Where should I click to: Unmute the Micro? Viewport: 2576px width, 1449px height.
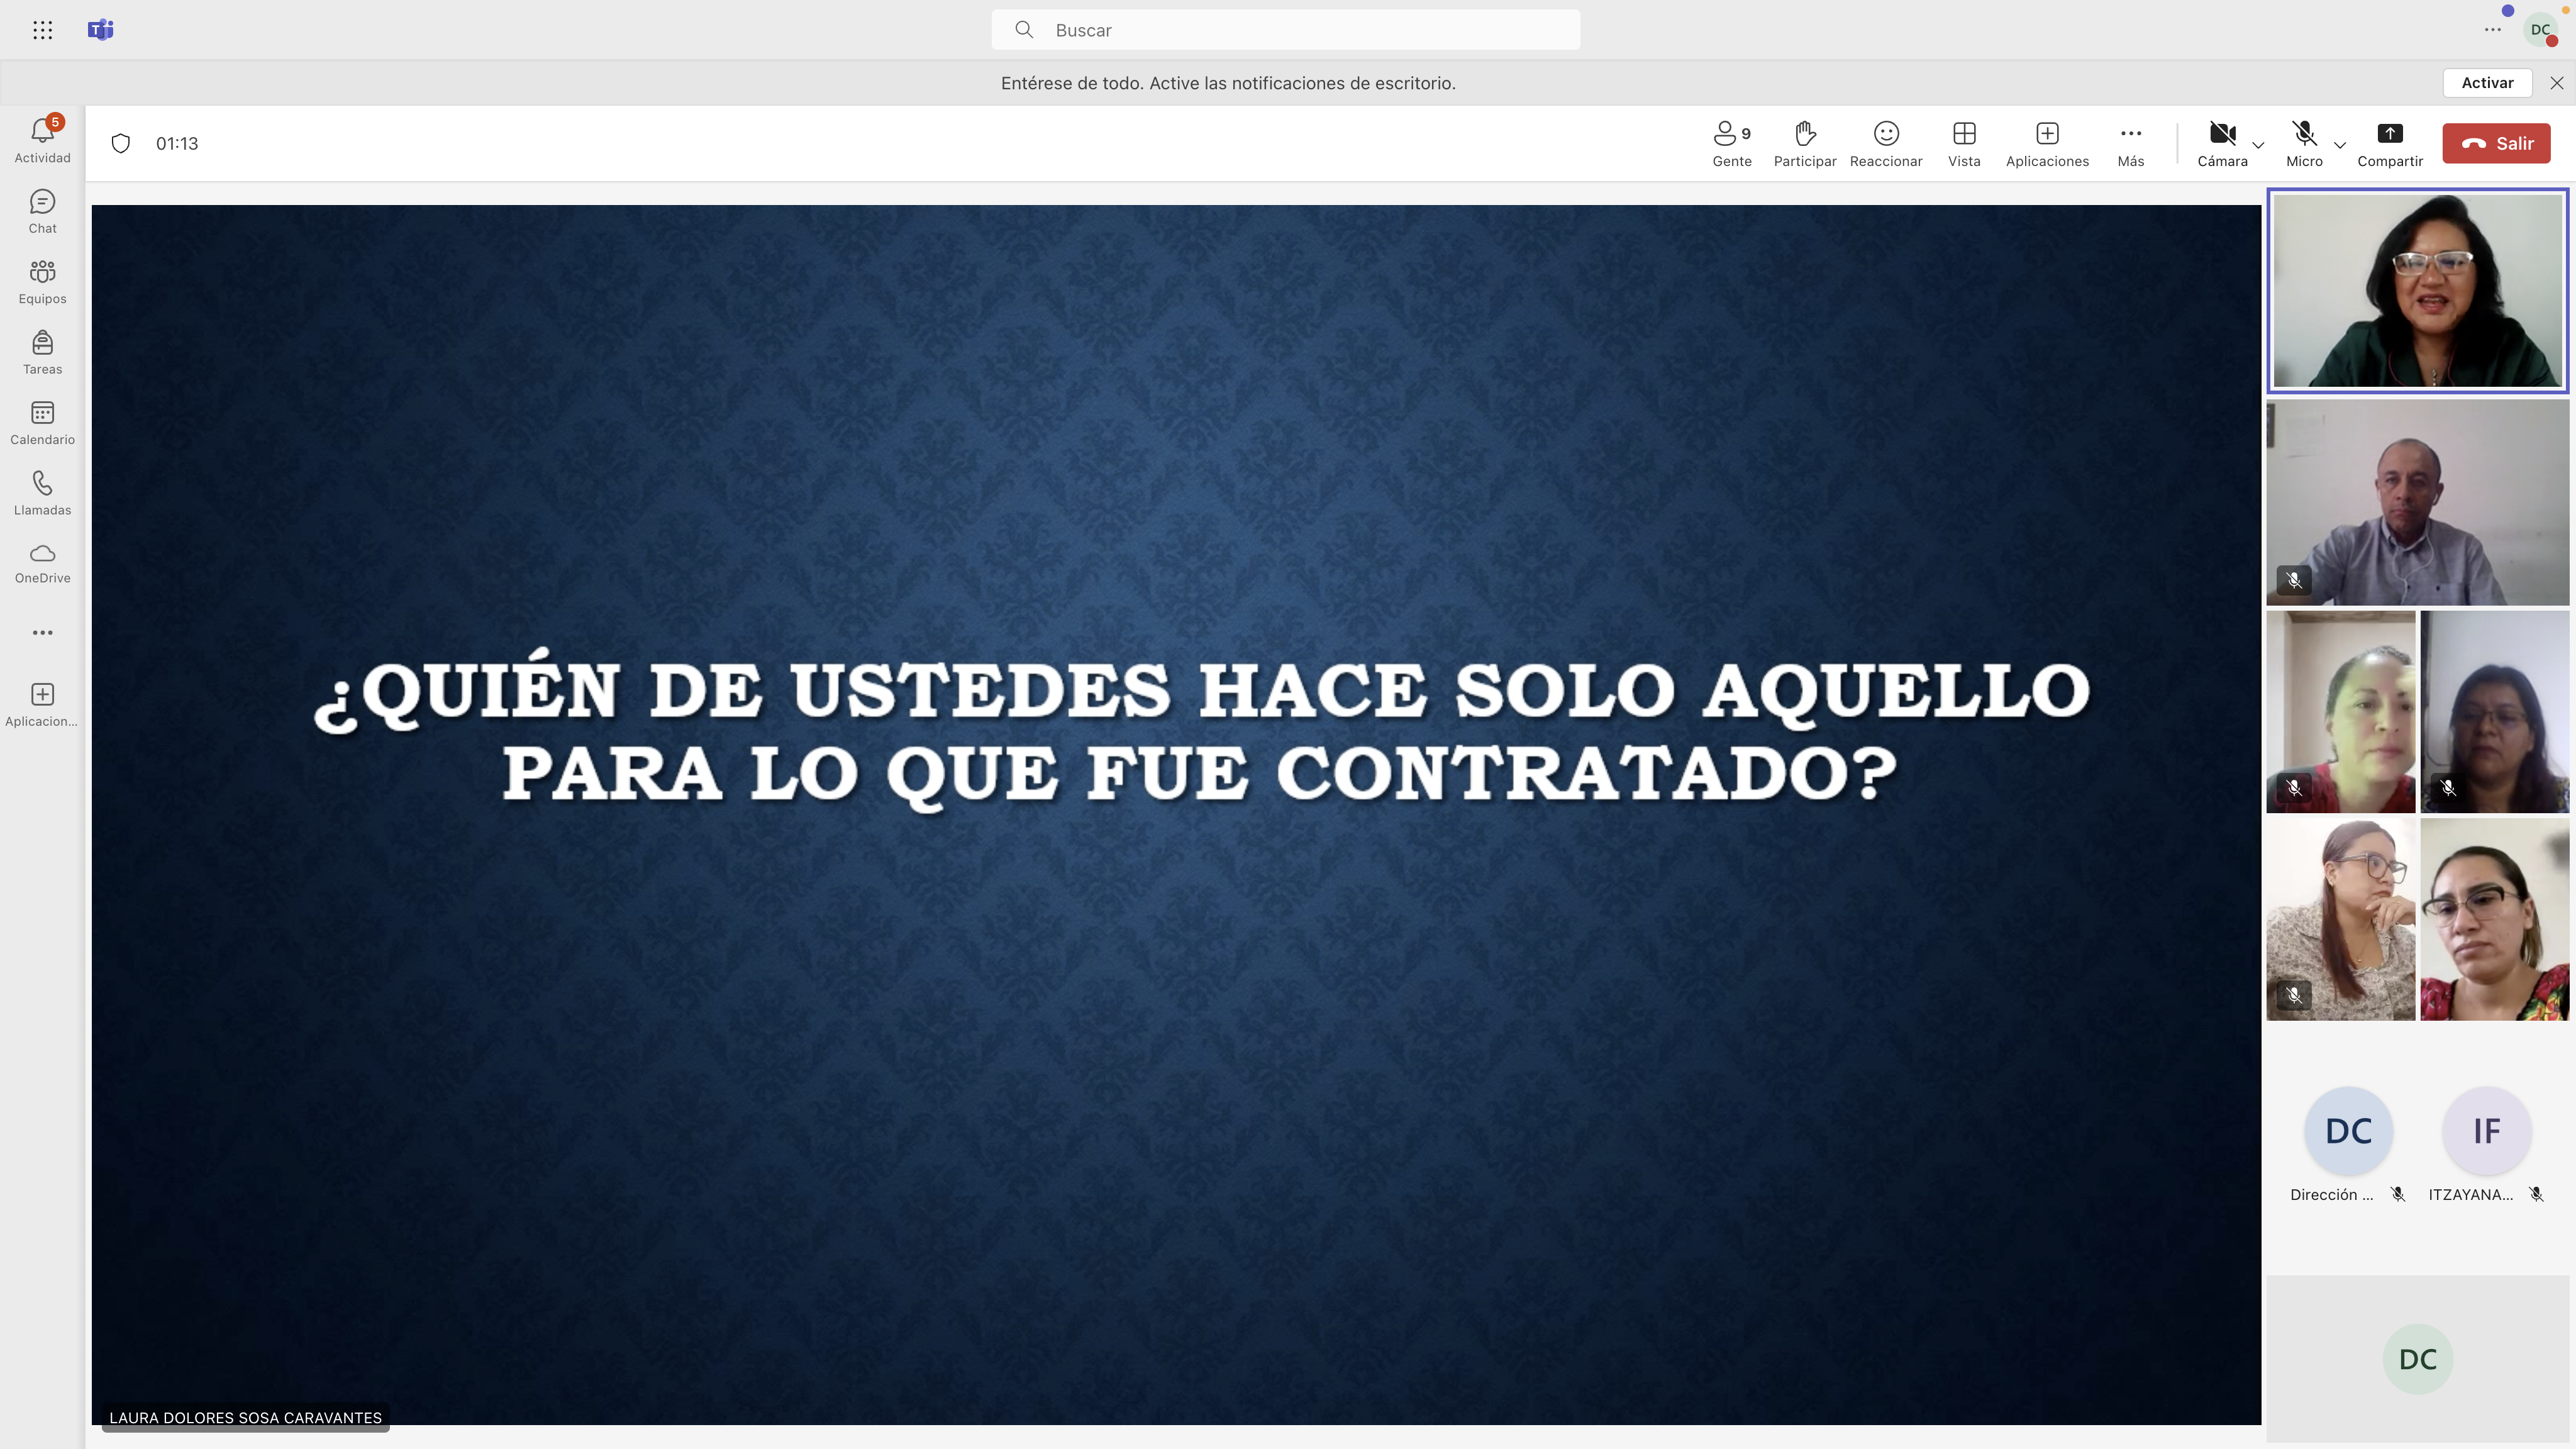(2304, 144)
